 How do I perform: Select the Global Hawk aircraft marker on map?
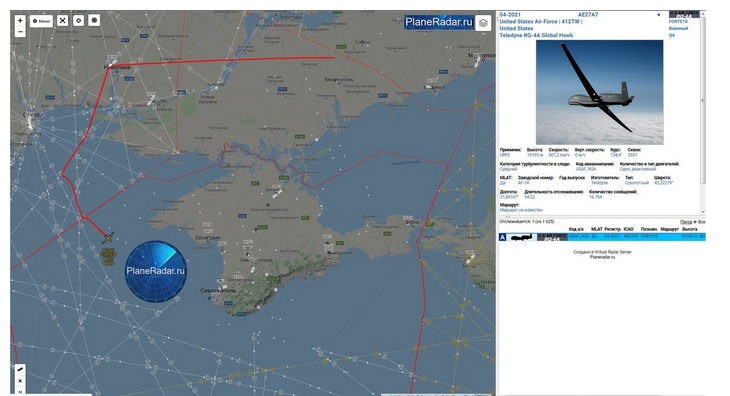108,238
